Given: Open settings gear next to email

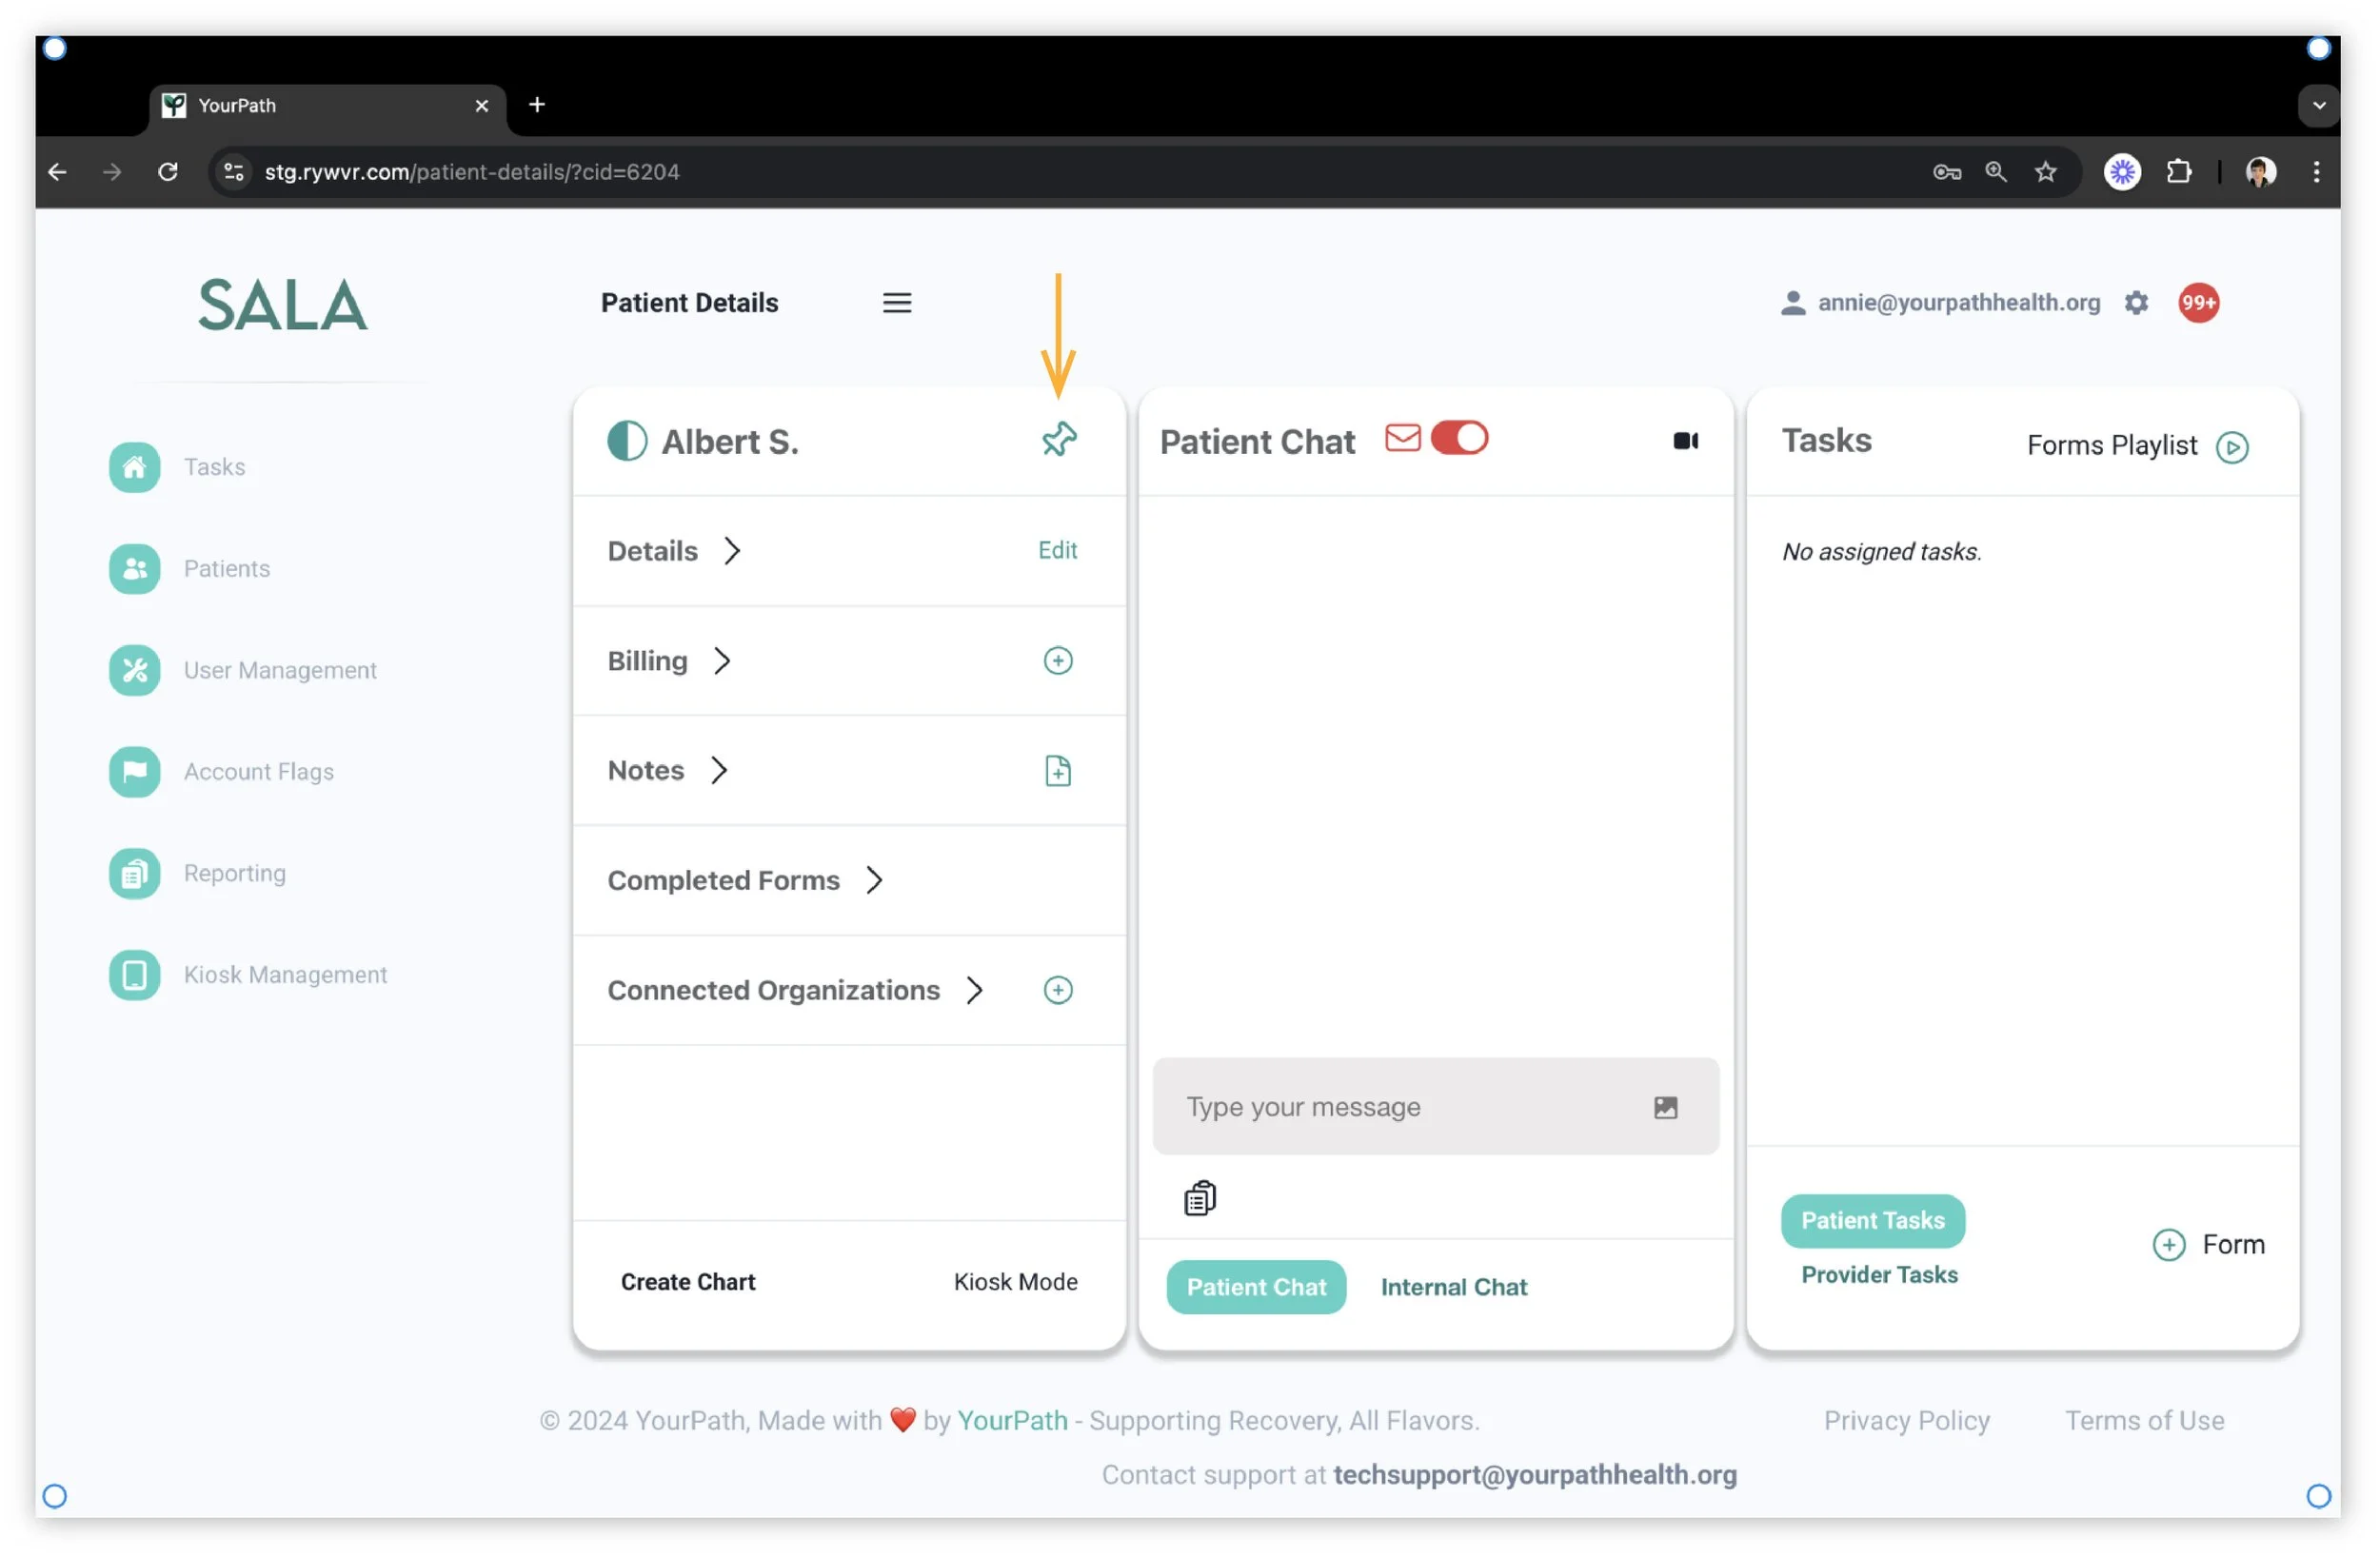Looking at the screenshot, I should click(x=2136, y=303).
